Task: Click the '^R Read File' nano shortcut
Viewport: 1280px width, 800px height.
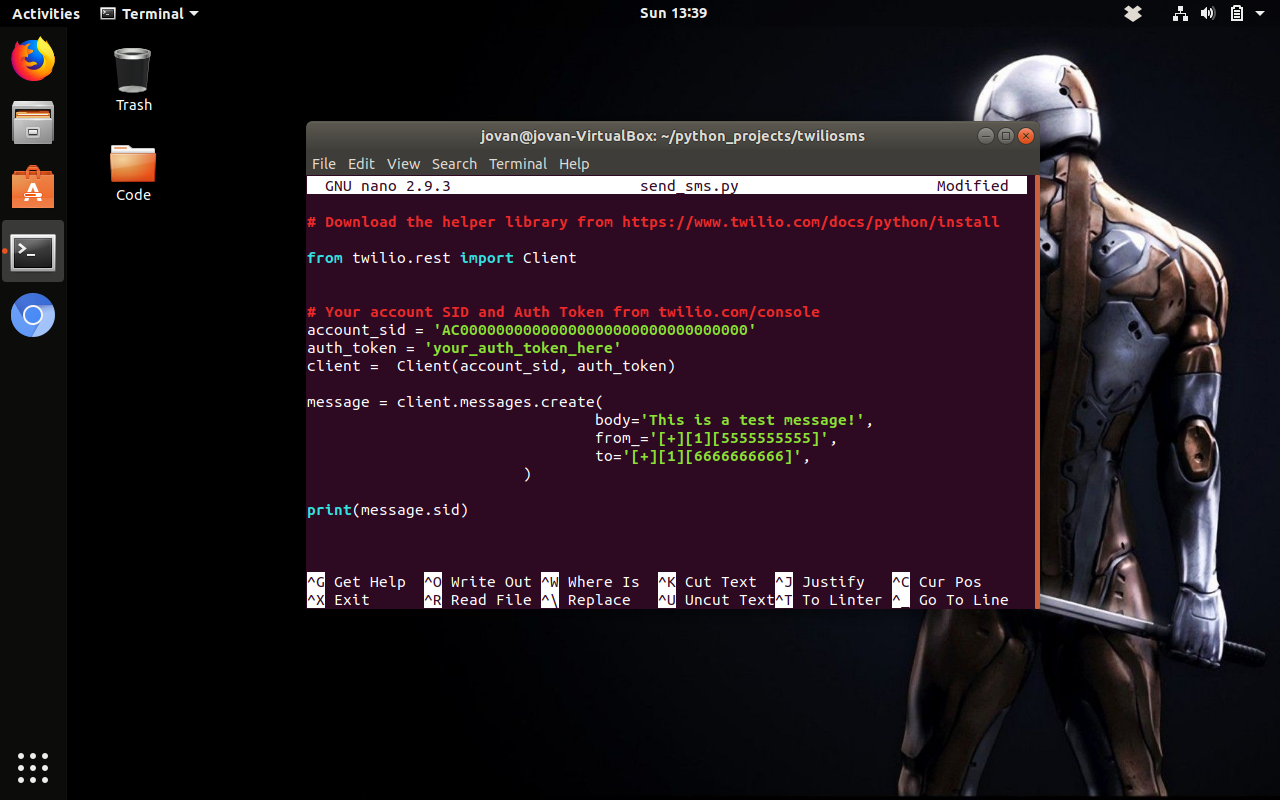Action: pyautogui.click(x=478, y=600)
